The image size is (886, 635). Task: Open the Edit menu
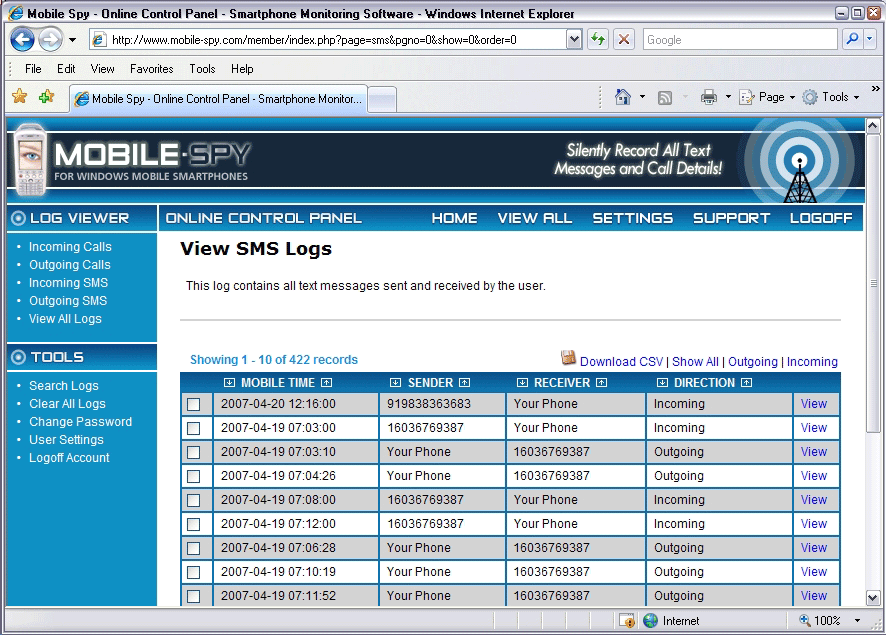tap(66, 69)
